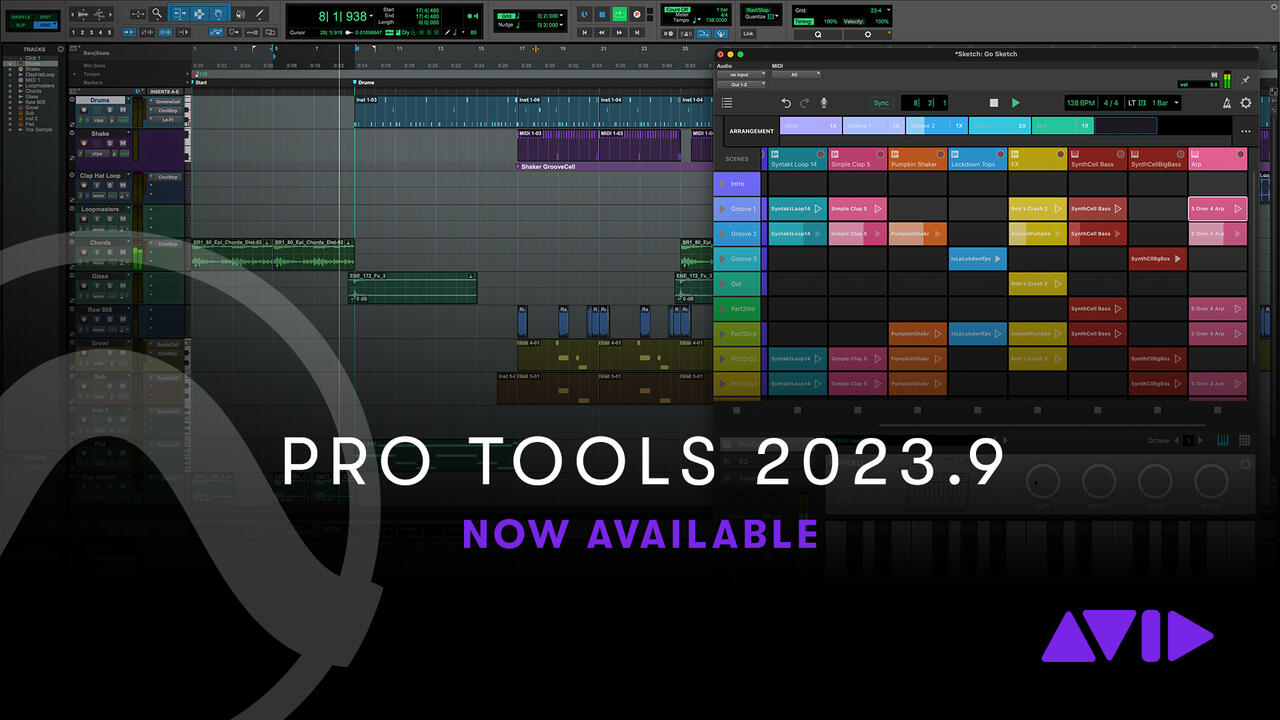Viewport: 1280px width, 720px height.
Task: Click the Sketch pin window icon
Action: coord(1245,80)
